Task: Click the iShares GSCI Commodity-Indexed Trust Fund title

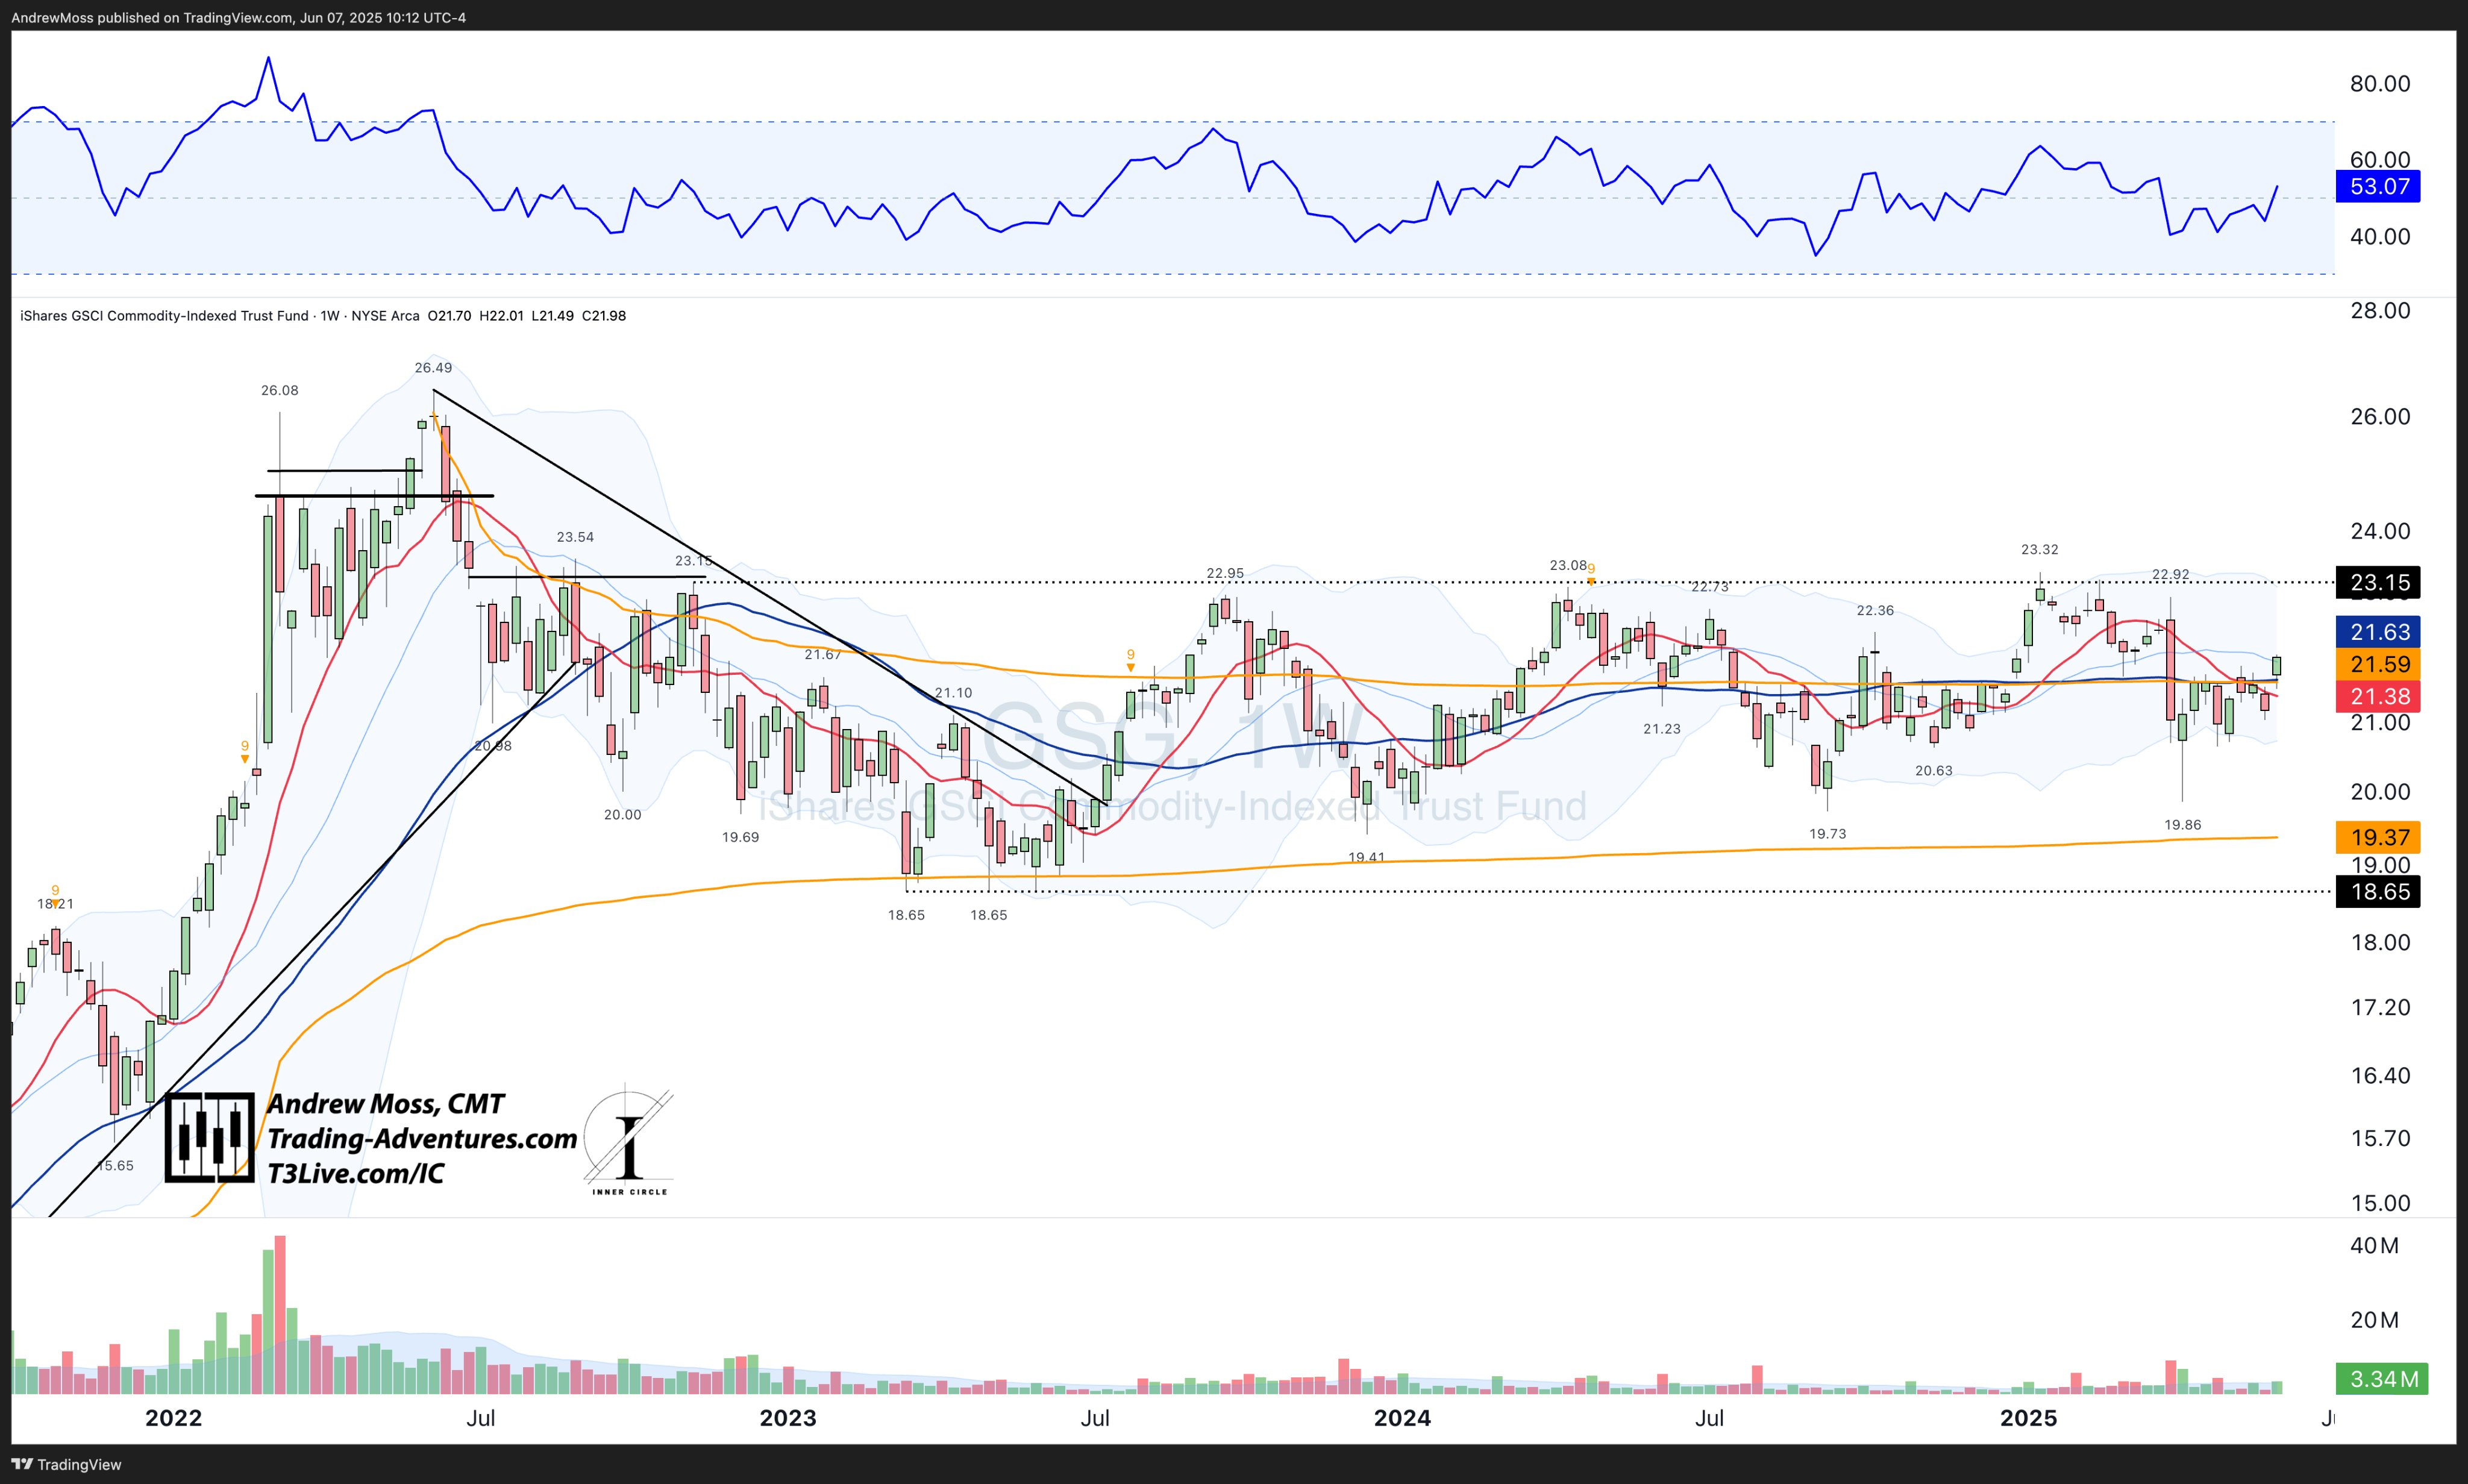Action: click(164, 316)
